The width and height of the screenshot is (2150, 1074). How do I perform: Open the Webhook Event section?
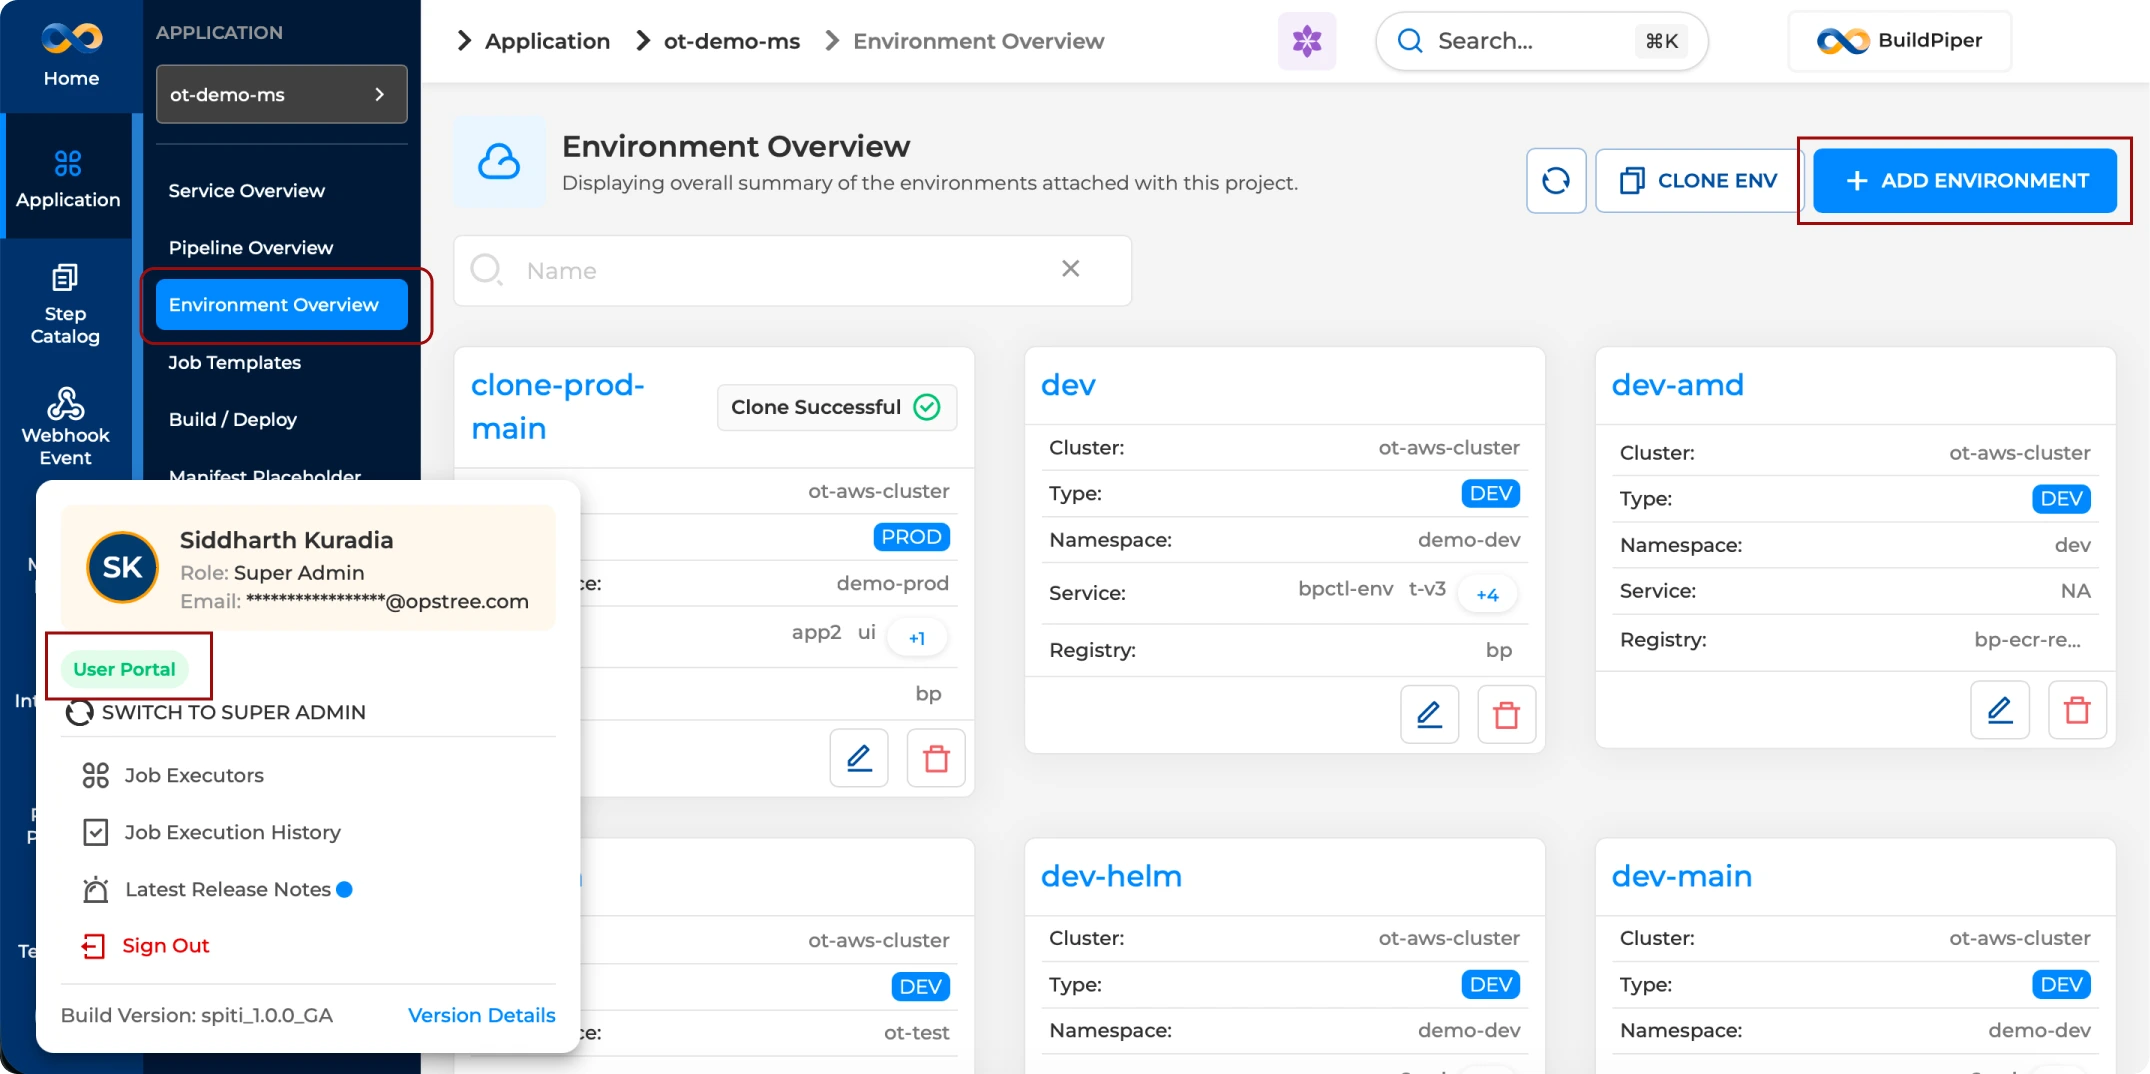tap(65, 426)
